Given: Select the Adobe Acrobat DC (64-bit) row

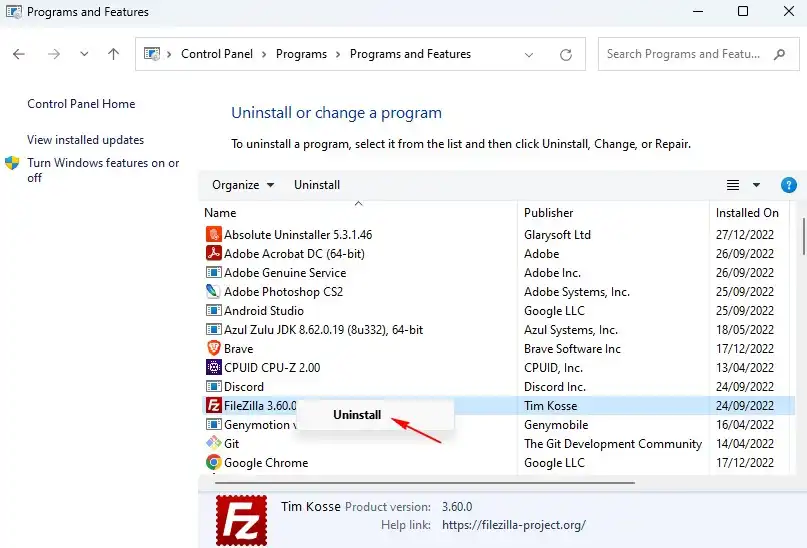Looking at the screenshot, I should point(497,254).
